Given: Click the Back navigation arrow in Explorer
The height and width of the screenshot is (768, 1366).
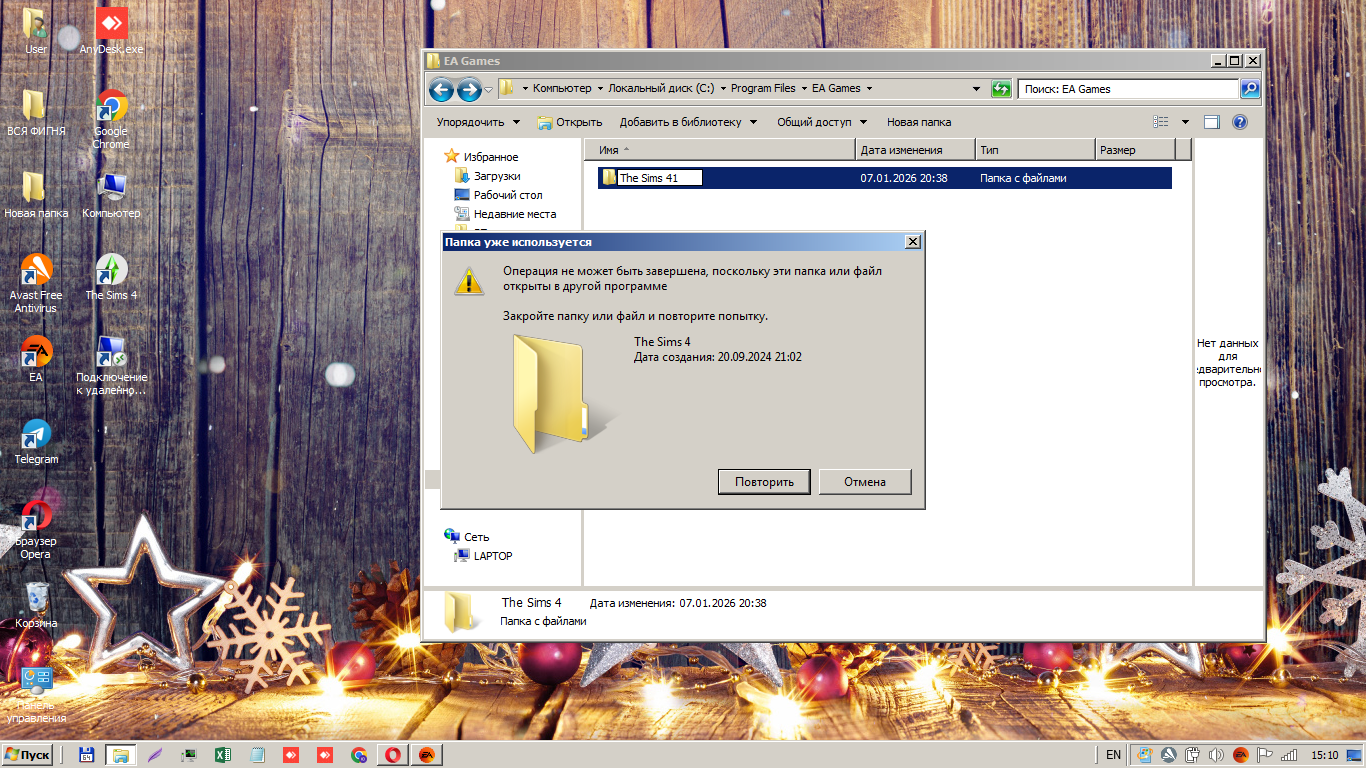Looking at the screenshot, I should pyautogui.click(x=441, y=89).
